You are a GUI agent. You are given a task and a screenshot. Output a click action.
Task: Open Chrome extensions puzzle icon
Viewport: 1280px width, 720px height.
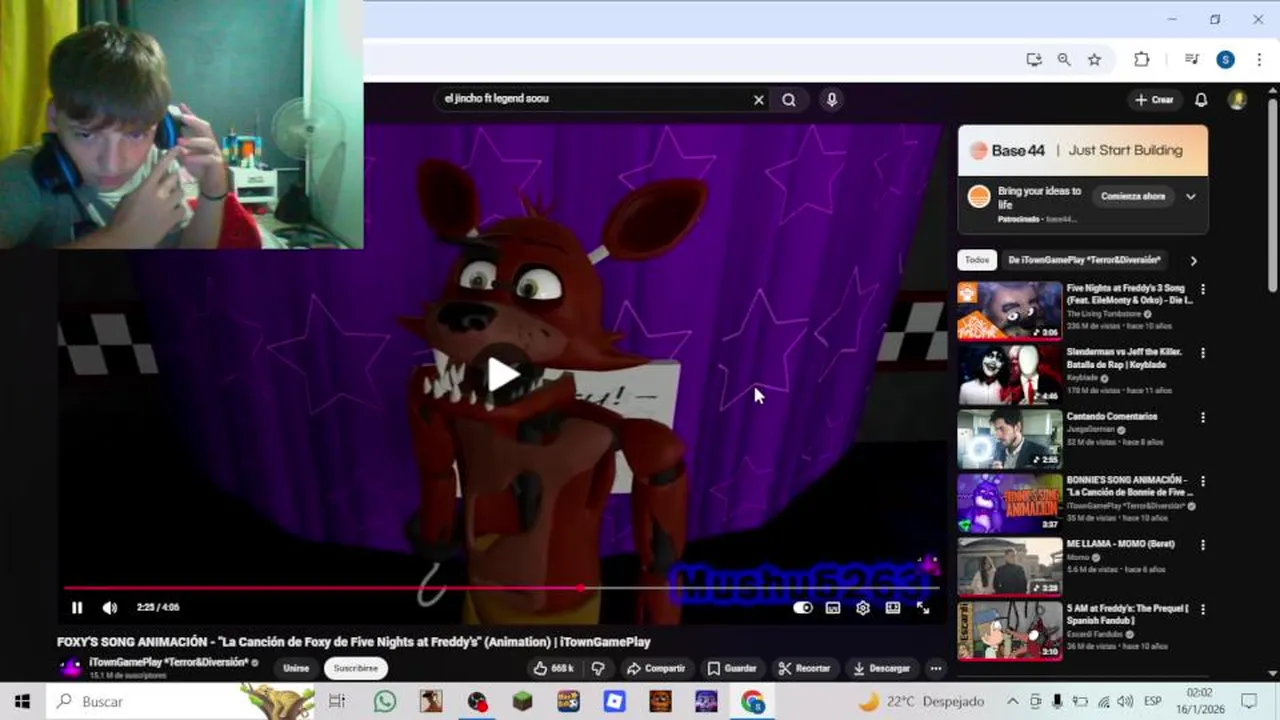[1141, 60]
